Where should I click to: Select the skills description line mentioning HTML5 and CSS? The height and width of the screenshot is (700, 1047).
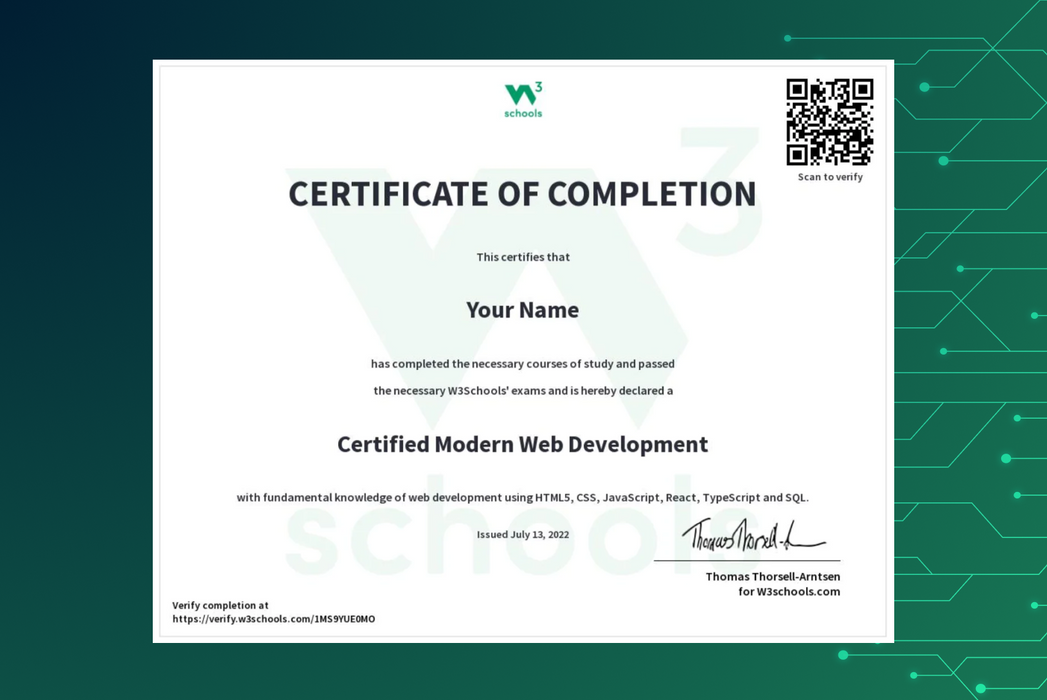coord(522,497)
